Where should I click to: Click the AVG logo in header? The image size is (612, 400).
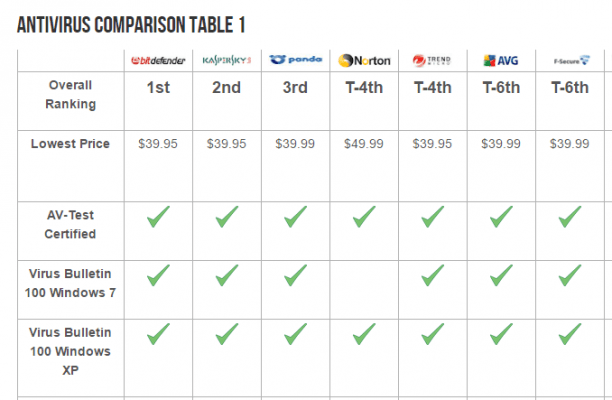coord(500,60)
